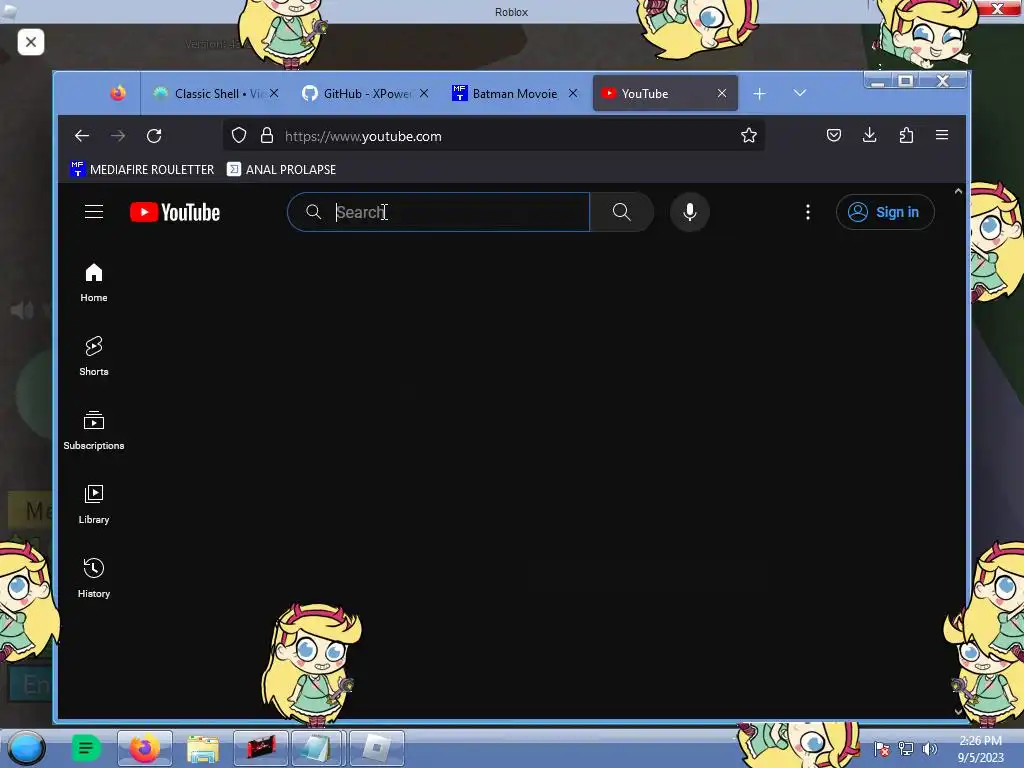Screen dimensions: 1024x768
Task: Open volume control in system tray
Action: [929, 749]
